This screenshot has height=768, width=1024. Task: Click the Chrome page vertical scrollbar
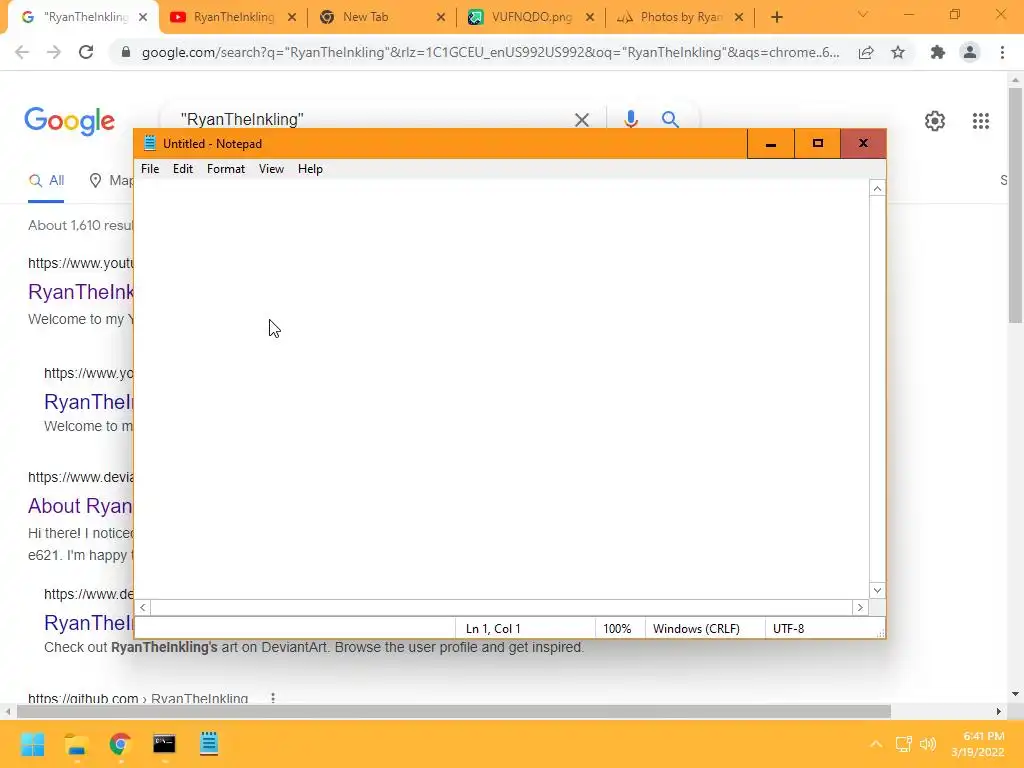click(x=1015, y=204)
